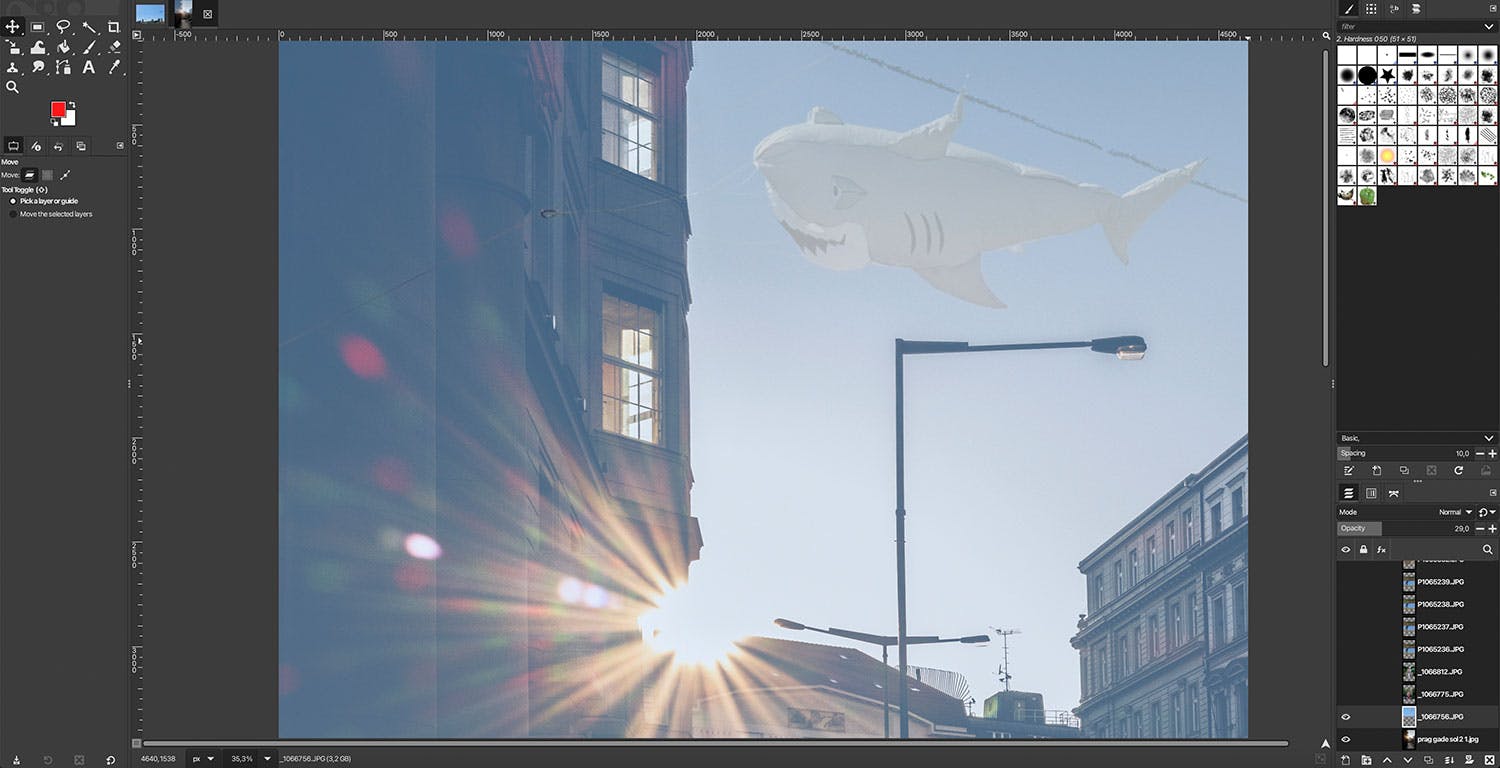Image resolution: width=1500 pixels, height=768 pixels.
Task: Open the Layers dock tab menu arrow
Action: tap(1492, 493)
